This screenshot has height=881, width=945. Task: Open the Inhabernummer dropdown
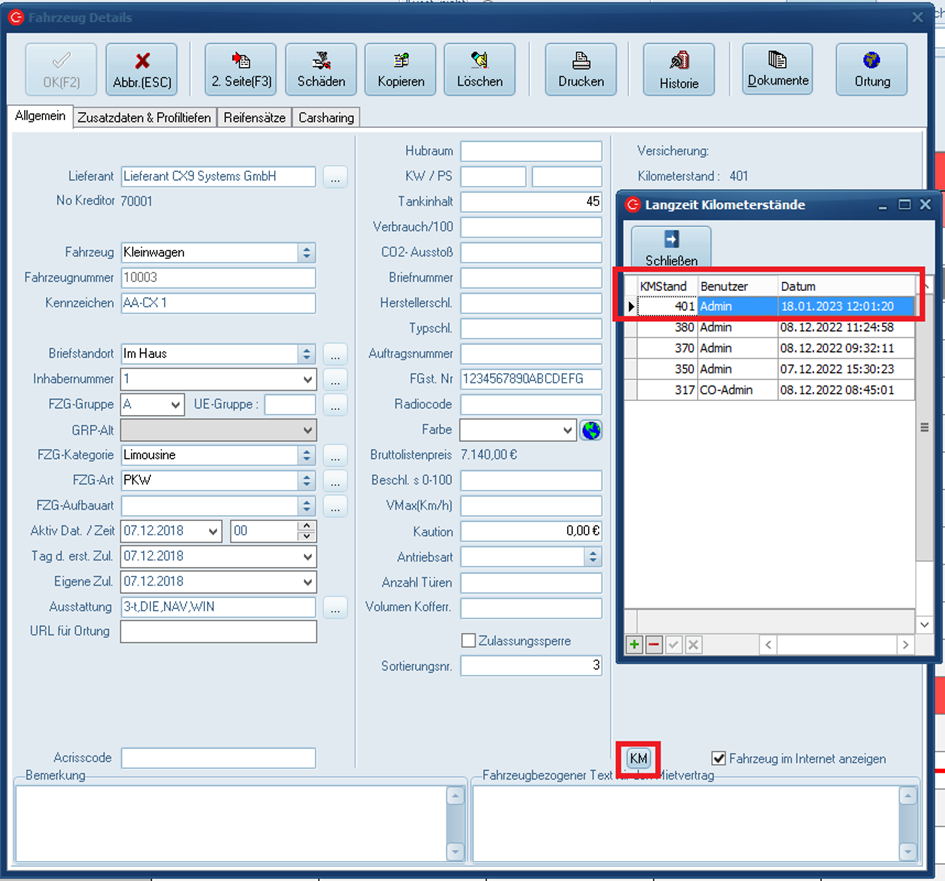click(307, 379)
